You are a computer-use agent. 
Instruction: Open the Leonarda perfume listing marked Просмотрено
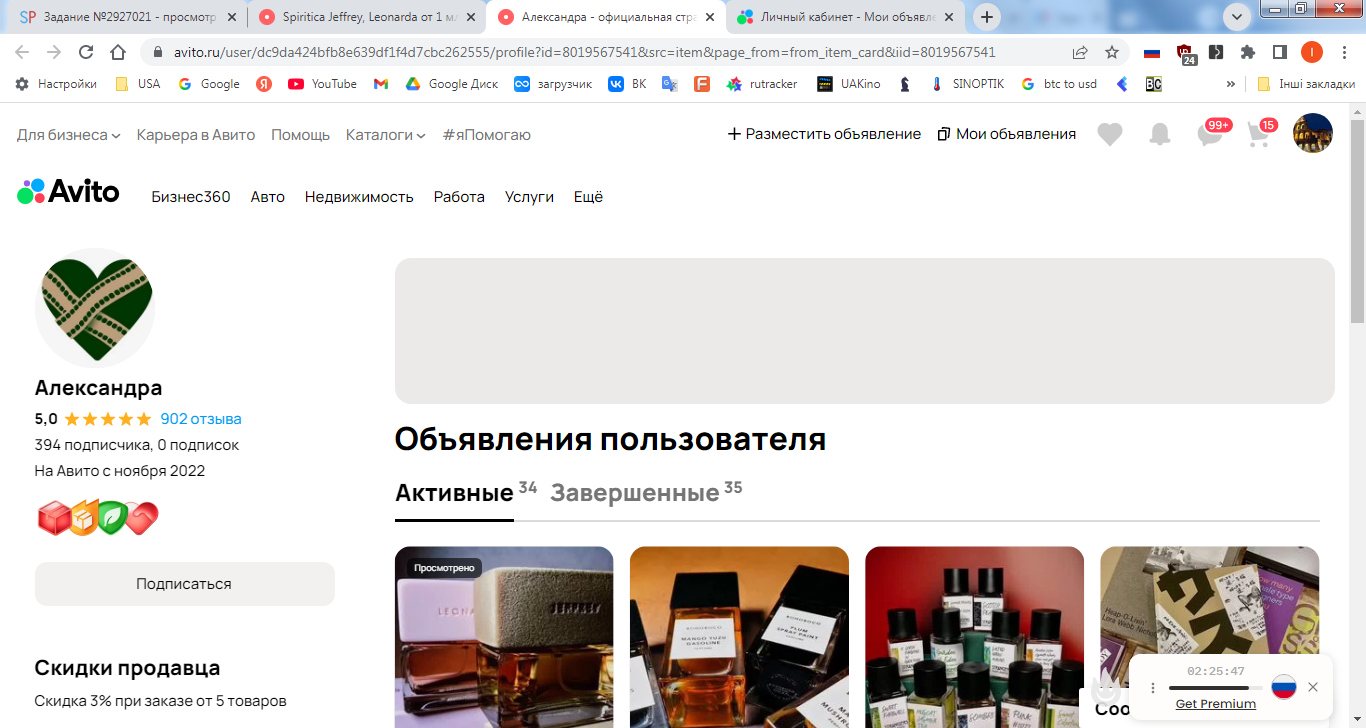pos(504,637)
